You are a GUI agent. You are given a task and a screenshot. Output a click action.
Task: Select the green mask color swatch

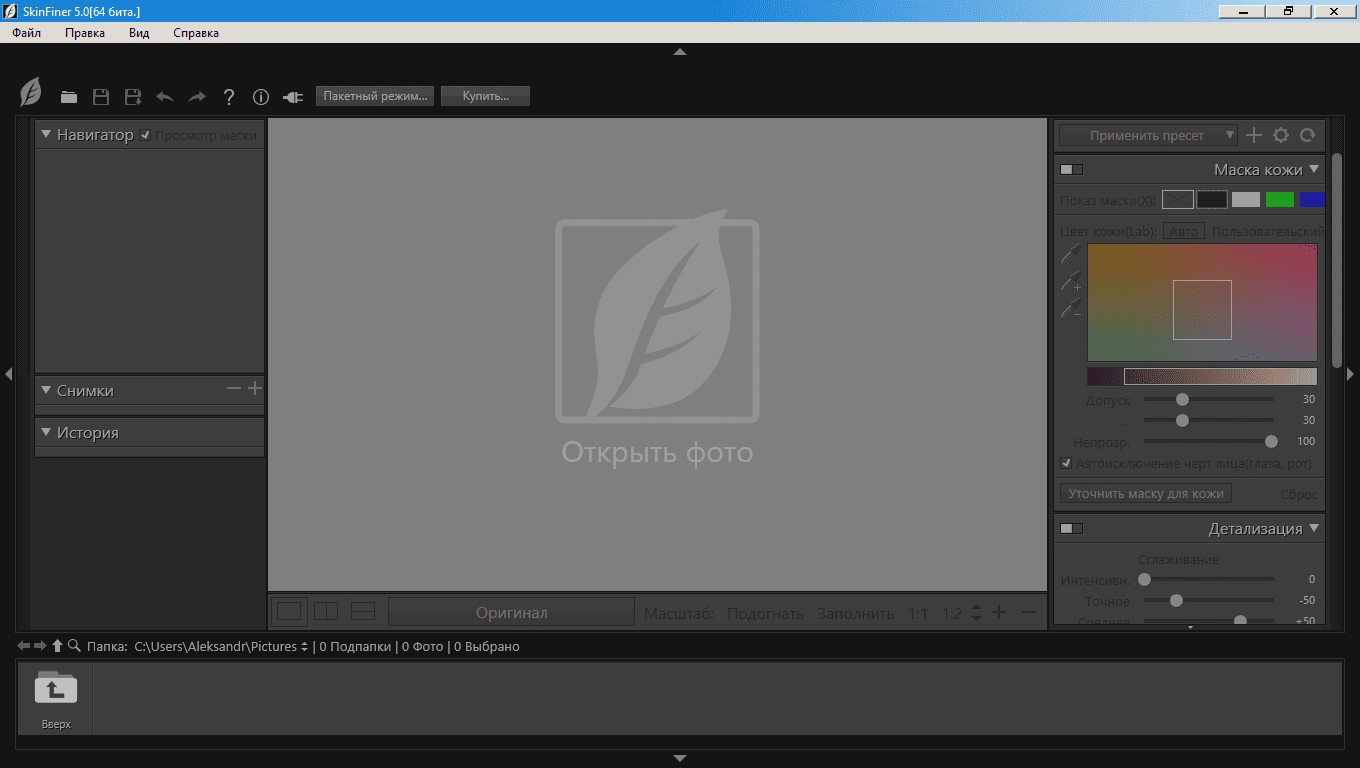1280,200
